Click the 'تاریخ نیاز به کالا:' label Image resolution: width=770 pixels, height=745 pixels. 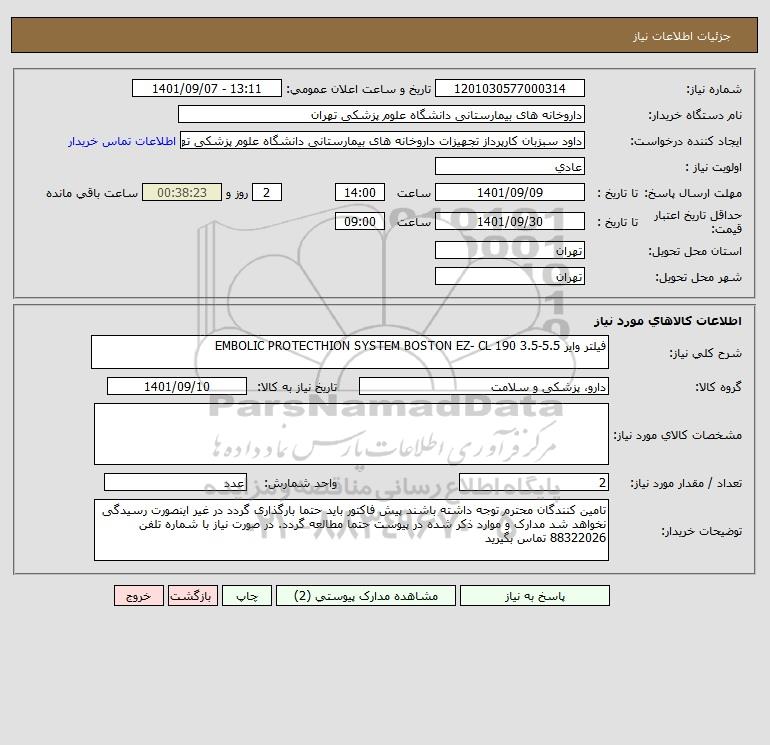(298, 387)
